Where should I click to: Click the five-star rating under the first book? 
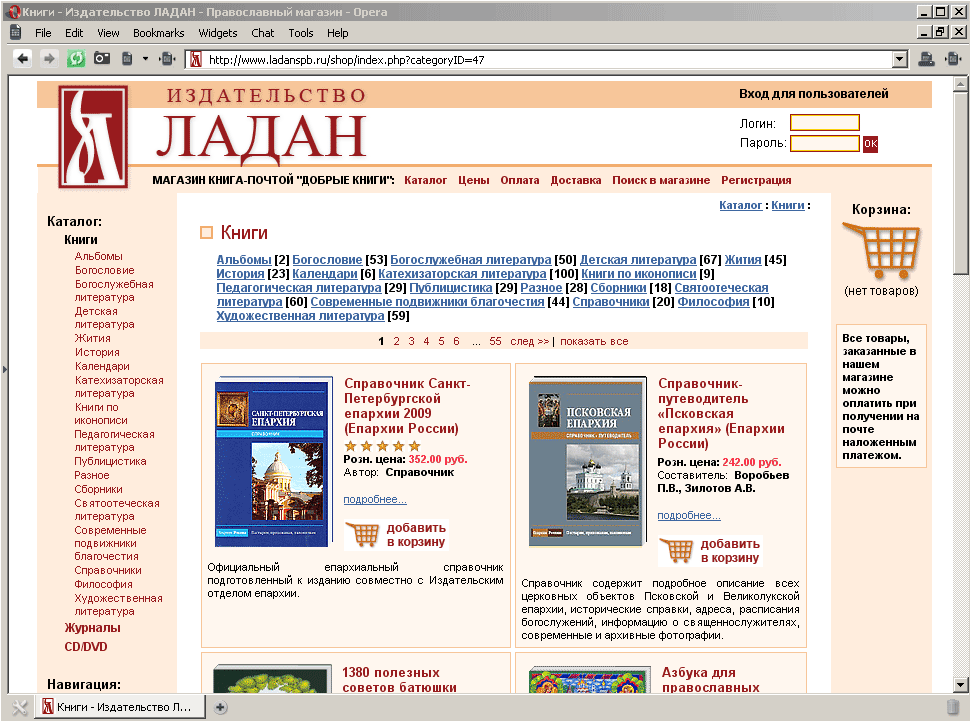click(382, 446)
